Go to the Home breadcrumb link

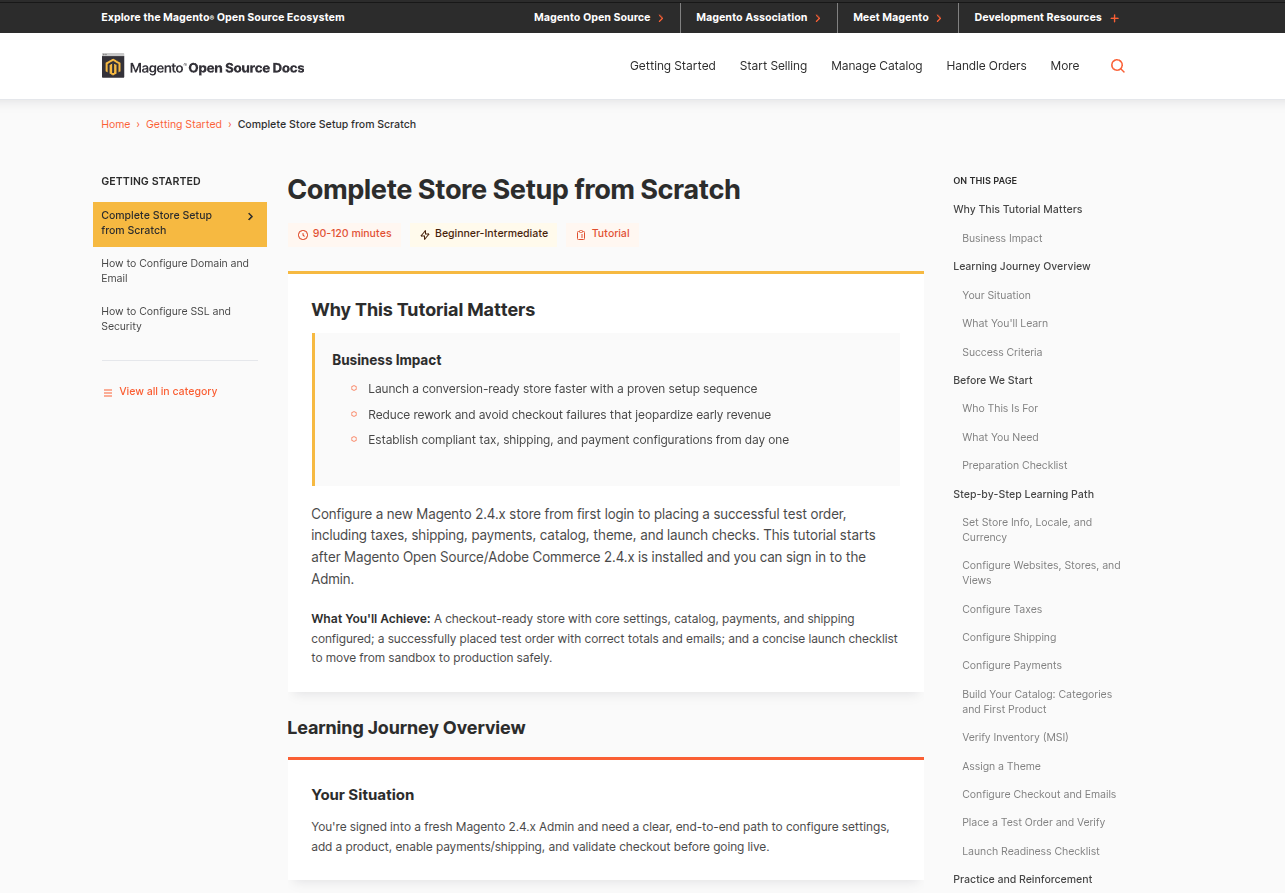pyautogui.click(x=115, y=124)
